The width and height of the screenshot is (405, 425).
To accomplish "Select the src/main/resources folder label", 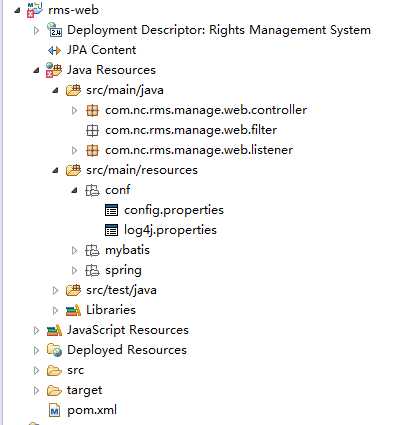I will point(142,170).
